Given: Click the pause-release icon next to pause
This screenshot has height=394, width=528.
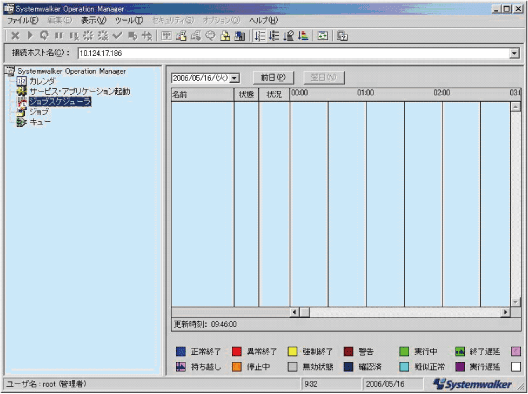Looking at the screenshot, I should coord(73,36).
